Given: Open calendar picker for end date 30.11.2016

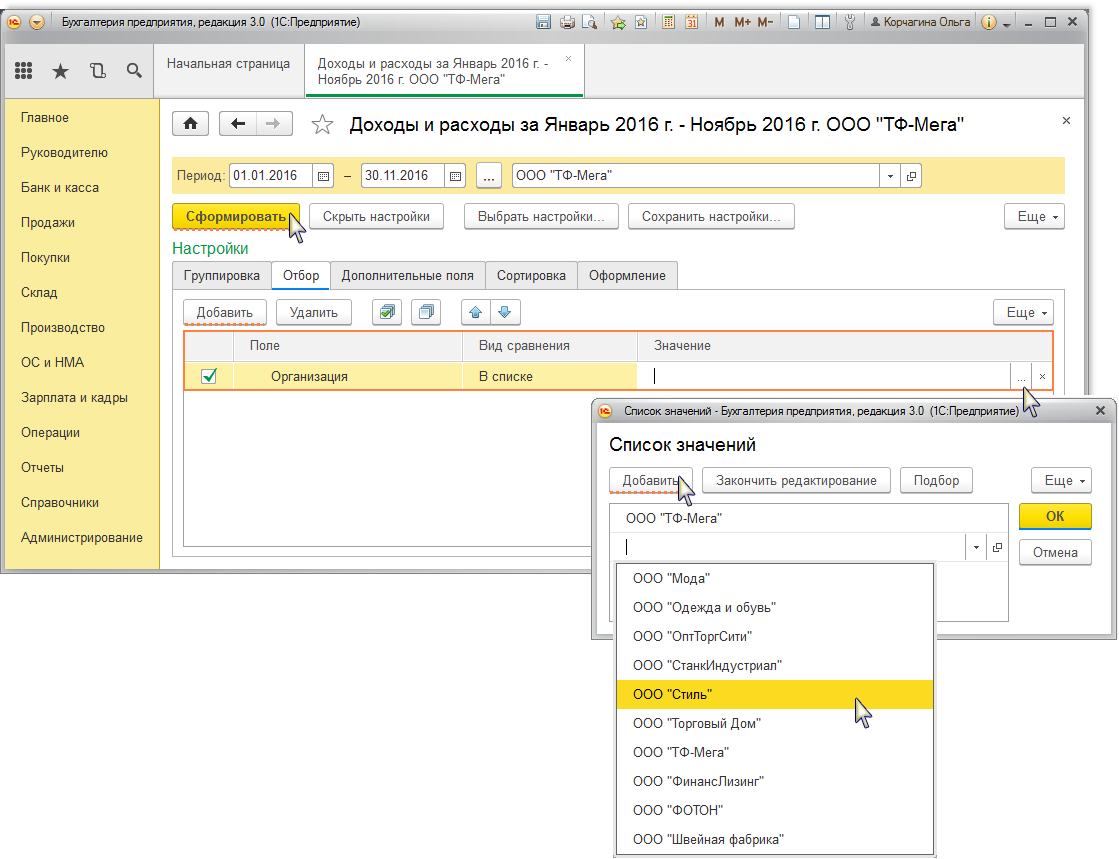Looking at the screenshot, I should (x=455, y=176).
